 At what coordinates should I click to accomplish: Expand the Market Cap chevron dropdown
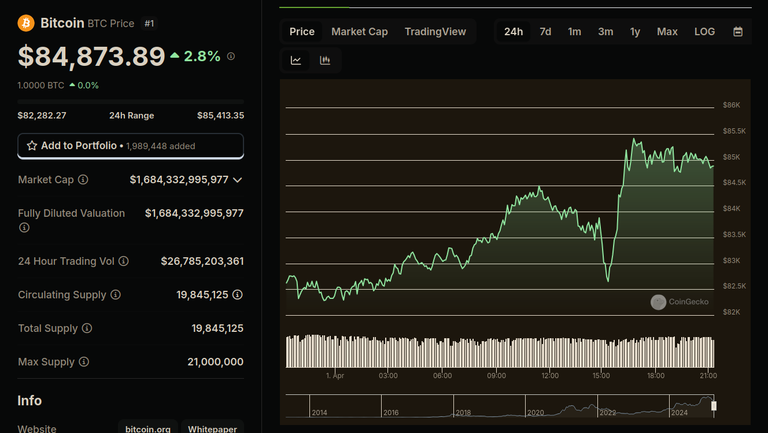click(238, 180)
